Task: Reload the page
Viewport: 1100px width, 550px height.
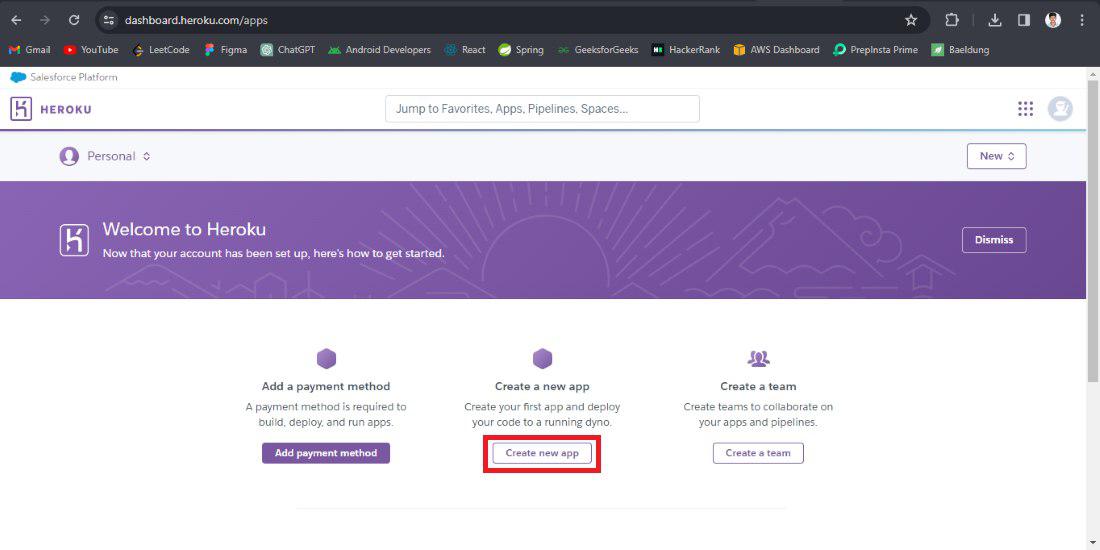Action: (74, 20)
